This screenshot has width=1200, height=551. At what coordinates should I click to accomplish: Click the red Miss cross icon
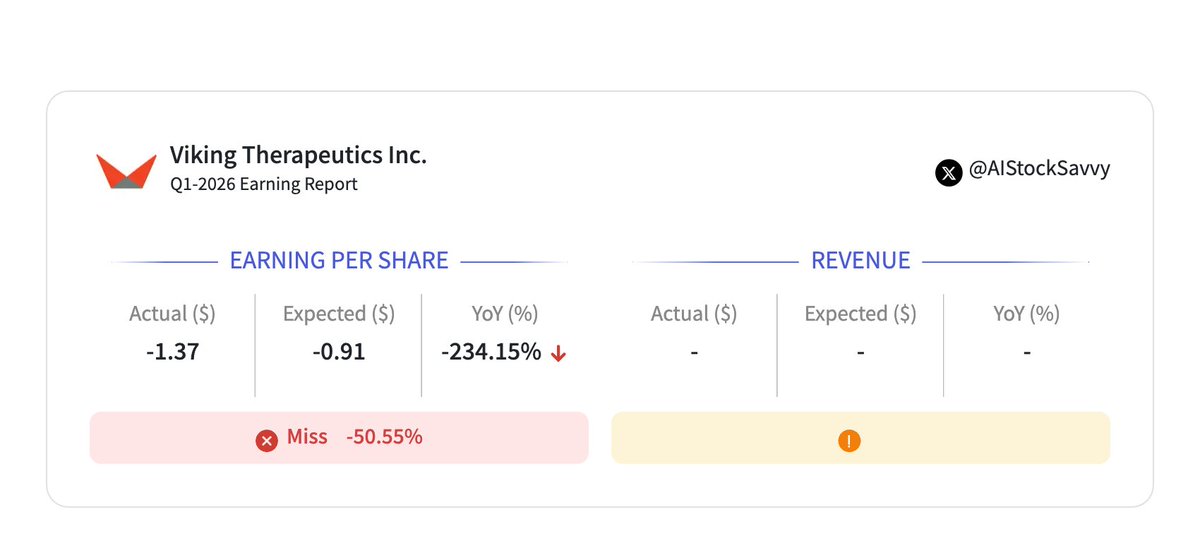click(266, 440)
